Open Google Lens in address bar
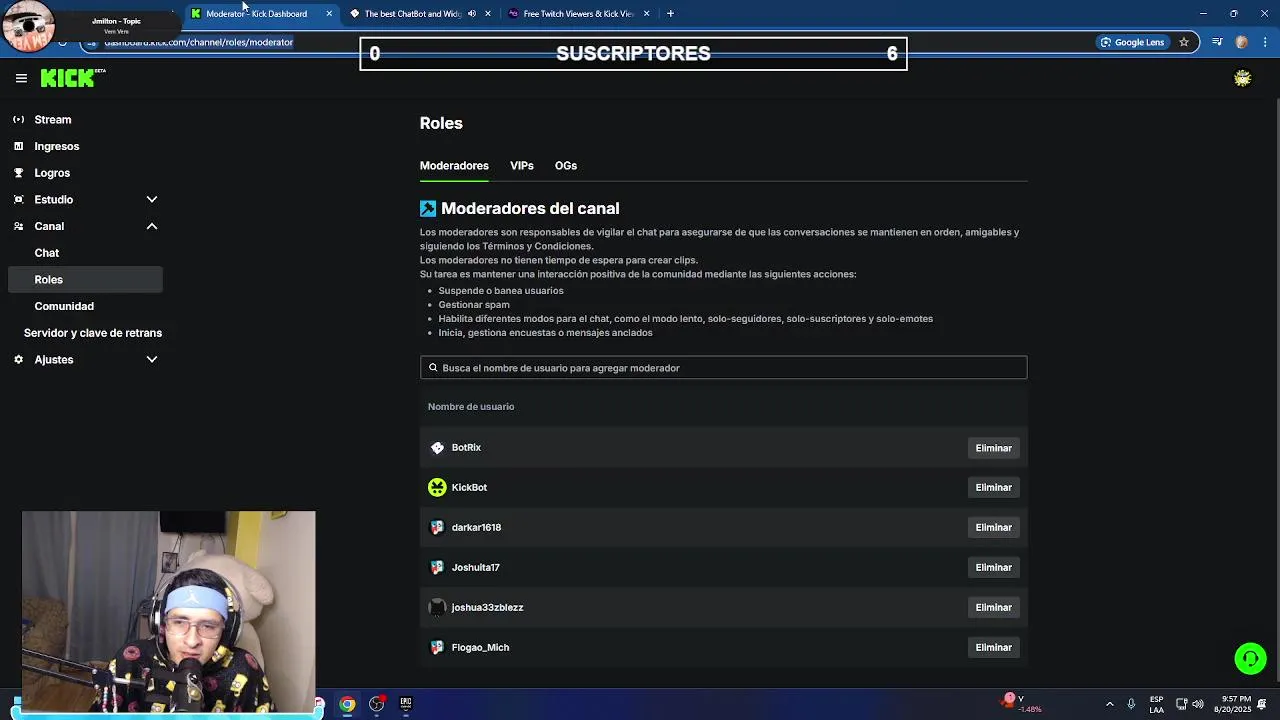Image resolution: width=1280 pixels, height=720 pixels. (1132, 42)
